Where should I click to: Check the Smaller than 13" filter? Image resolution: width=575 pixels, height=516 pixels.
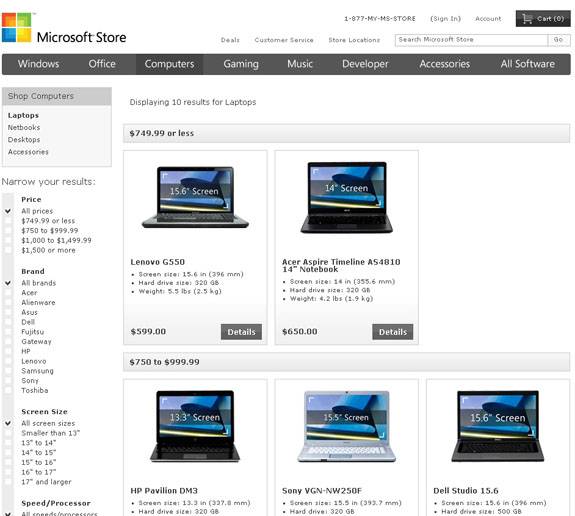point(8,433)
